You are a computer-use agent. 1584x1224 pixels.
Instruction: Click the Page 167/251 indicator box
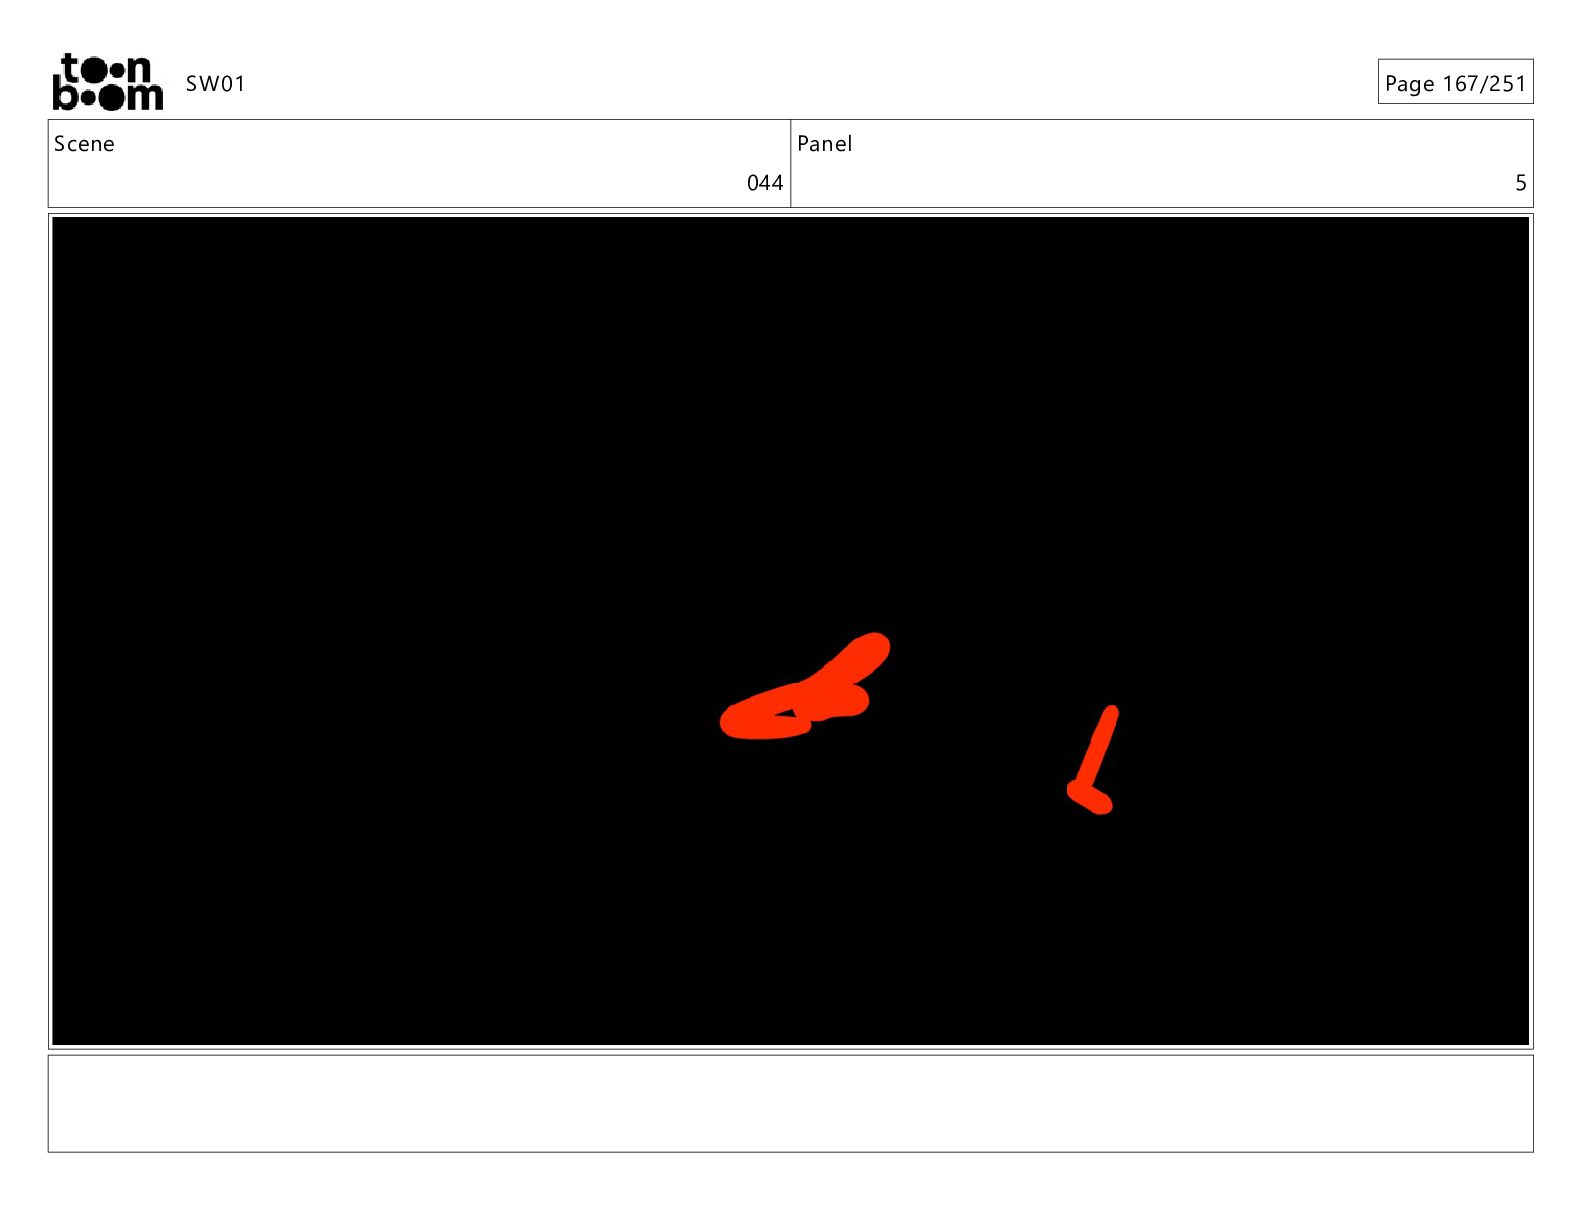(x=1455, y=82)
